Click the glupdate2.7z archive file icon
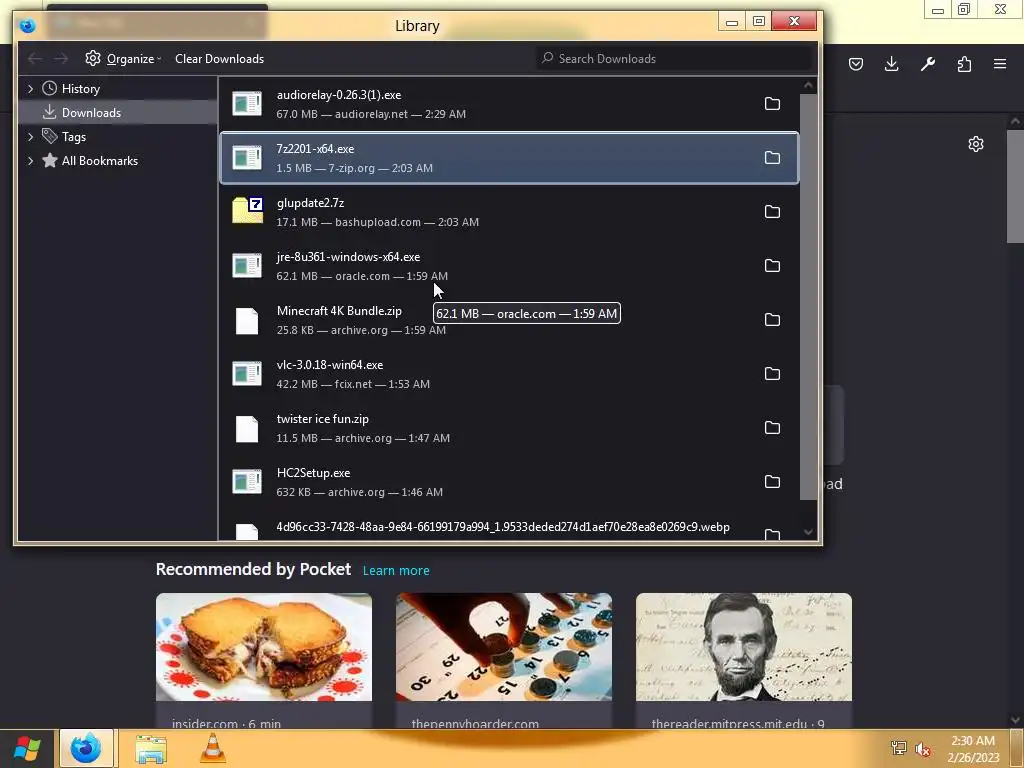The image size is (1024, 768). pos(247,210)
